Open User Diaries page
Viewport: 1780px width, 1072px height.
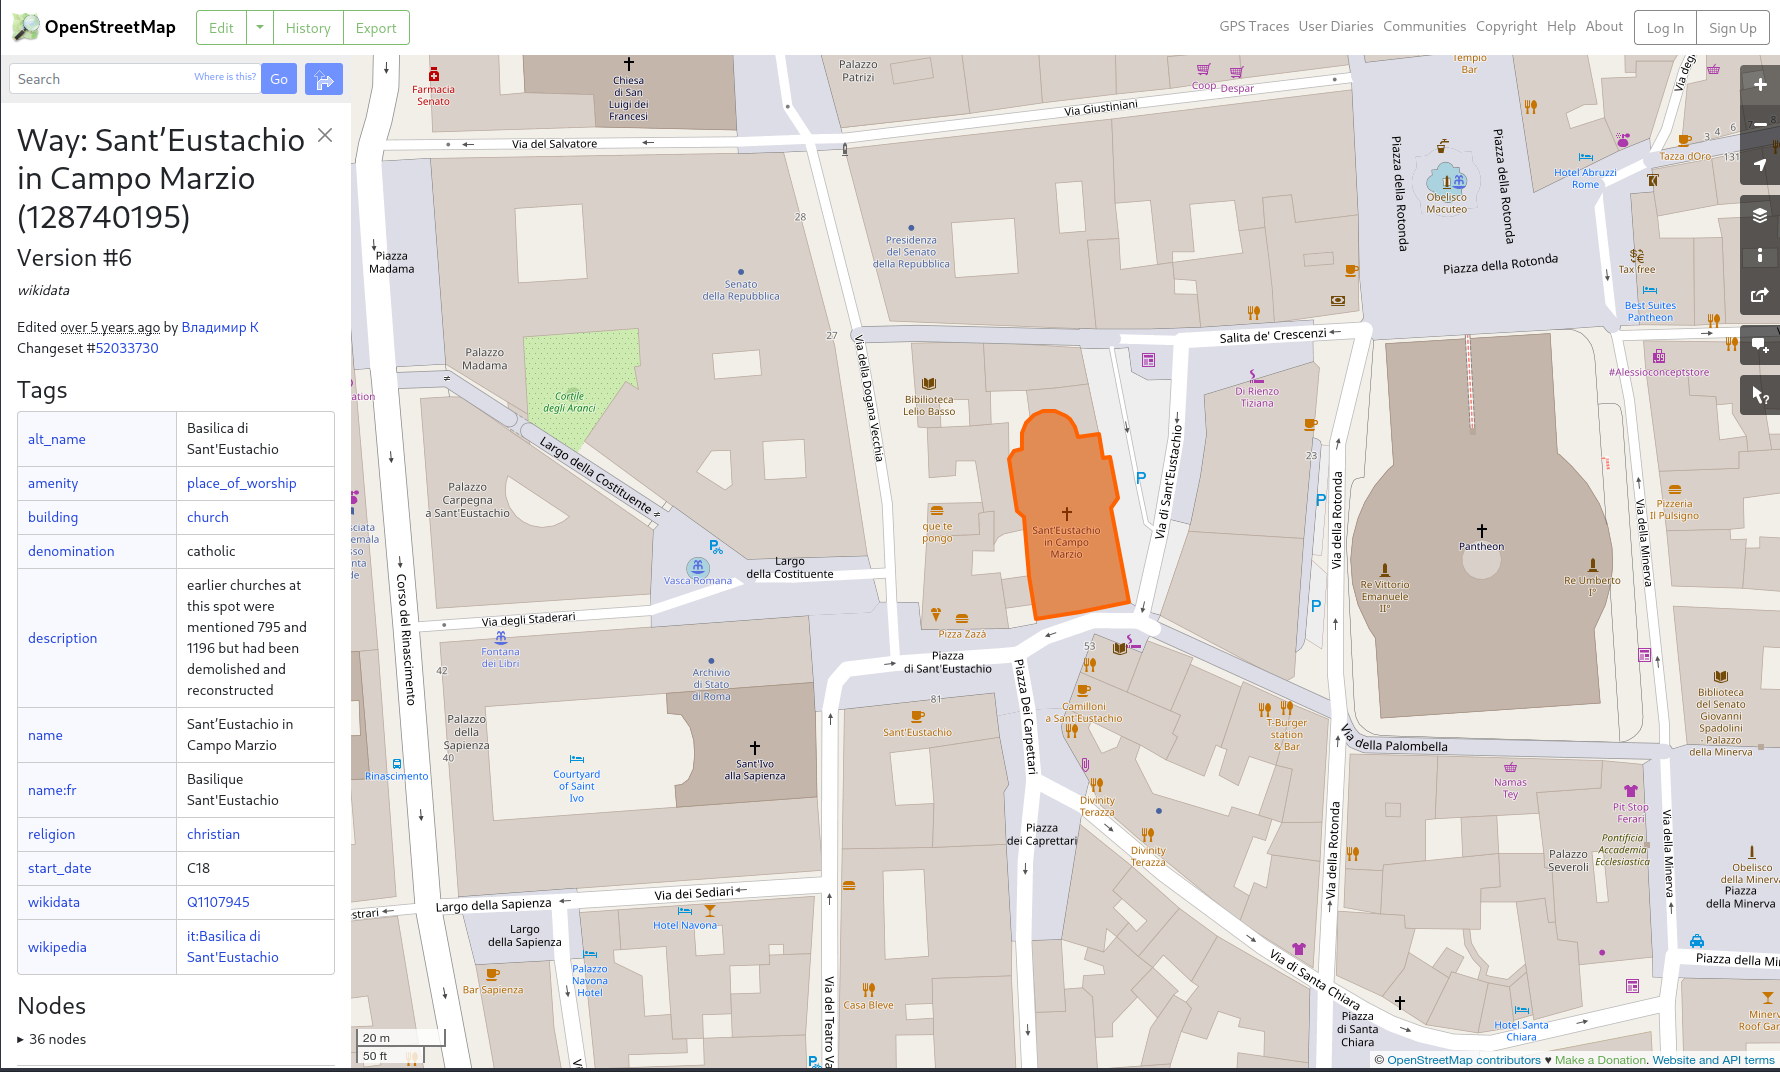pos(1336,27)
